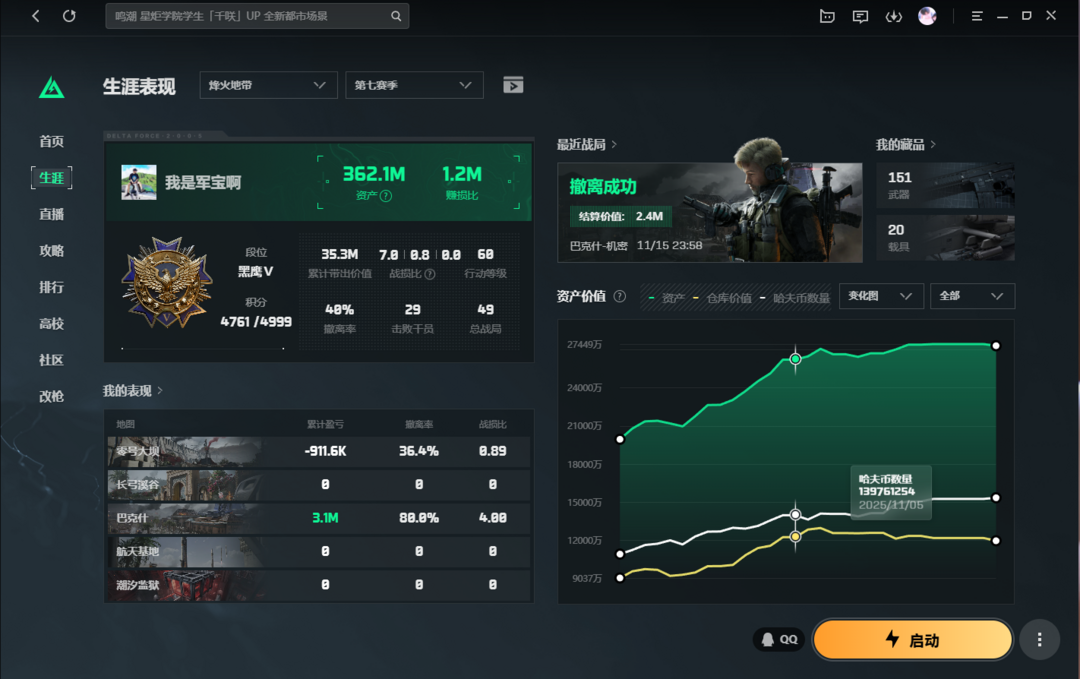
Task: Click the user avatar in the top bar
Action: 927,16
